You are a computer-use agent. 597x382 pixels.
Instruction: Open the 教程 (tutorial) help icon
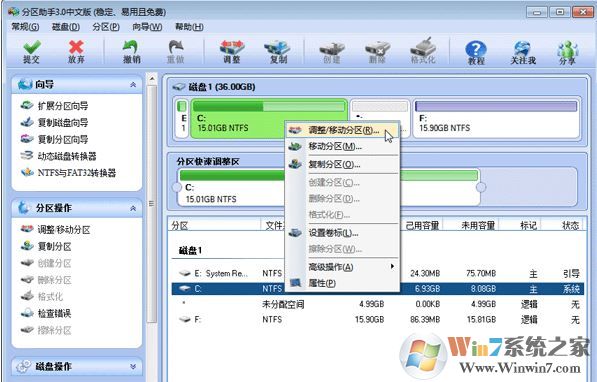click(476, 53)
